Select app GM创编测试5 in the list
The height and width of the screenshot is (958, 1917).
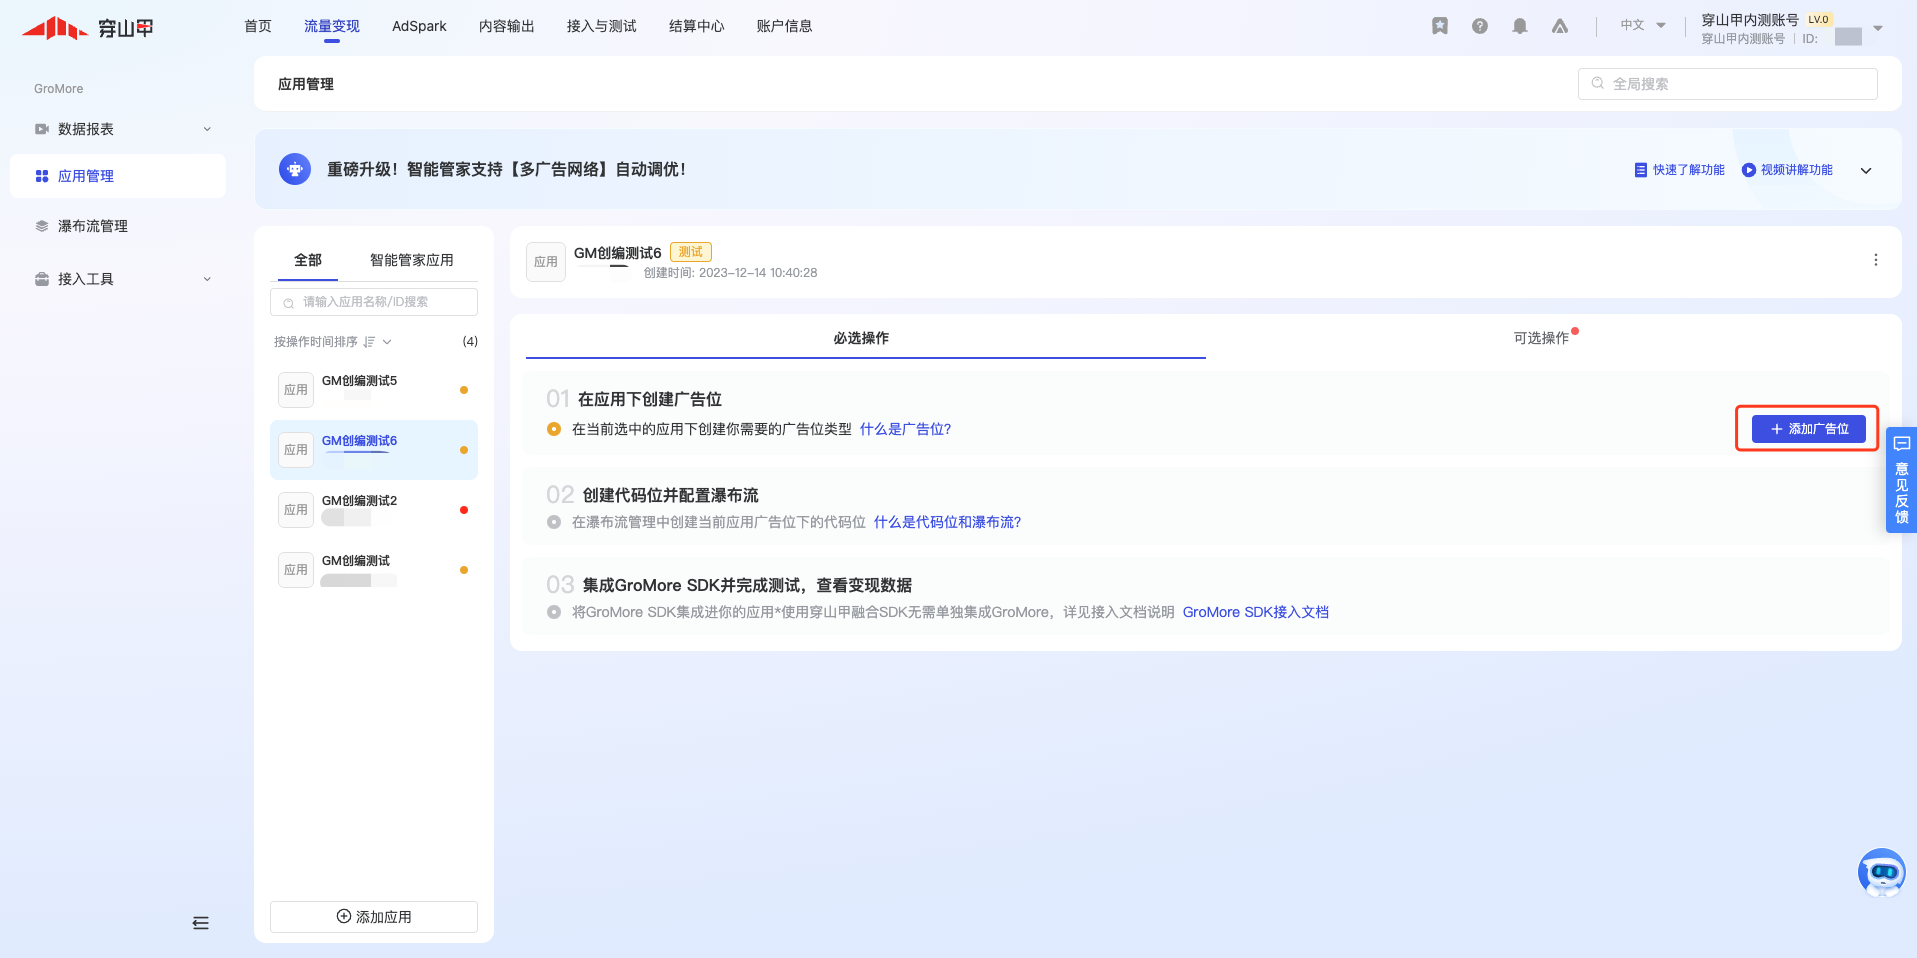click(x=374, y=390)
